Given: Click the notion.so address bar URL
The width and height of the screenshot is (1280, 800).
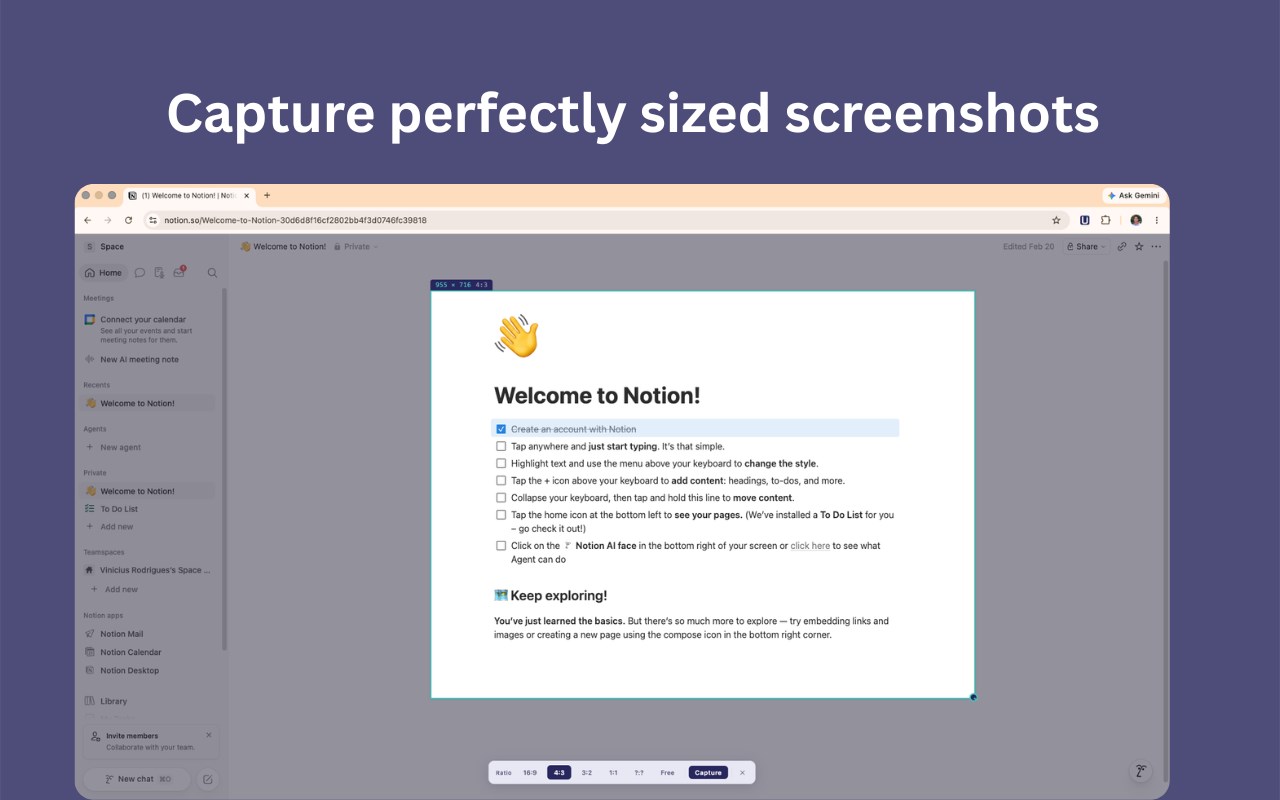Looking at the screenshot, I should pyautogui.click(x=295, y=220).
